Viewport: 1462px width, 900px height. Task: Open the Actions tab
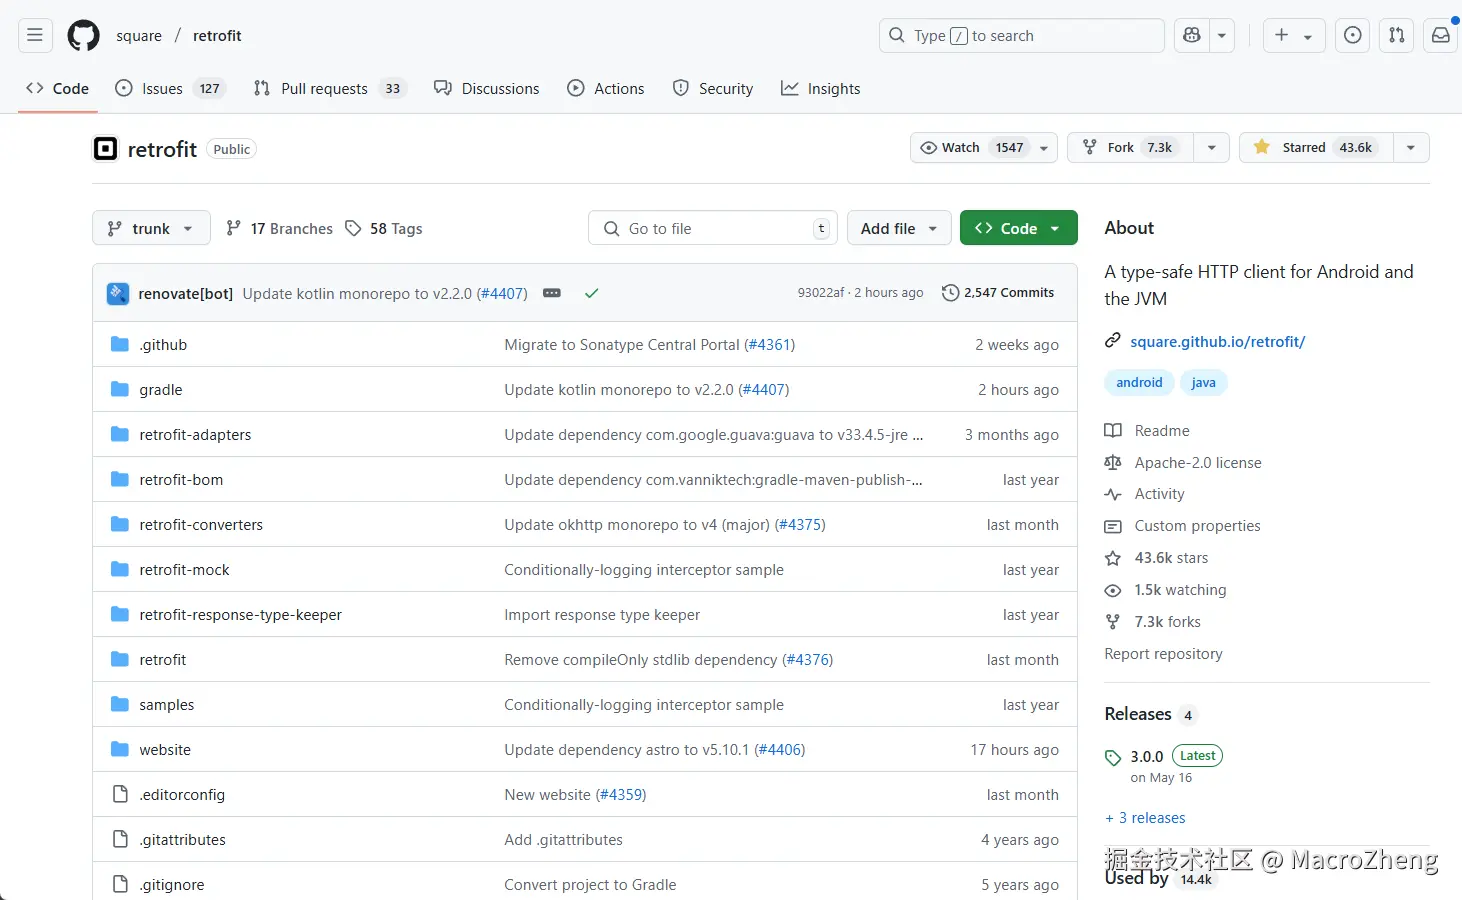pos(606,88)
